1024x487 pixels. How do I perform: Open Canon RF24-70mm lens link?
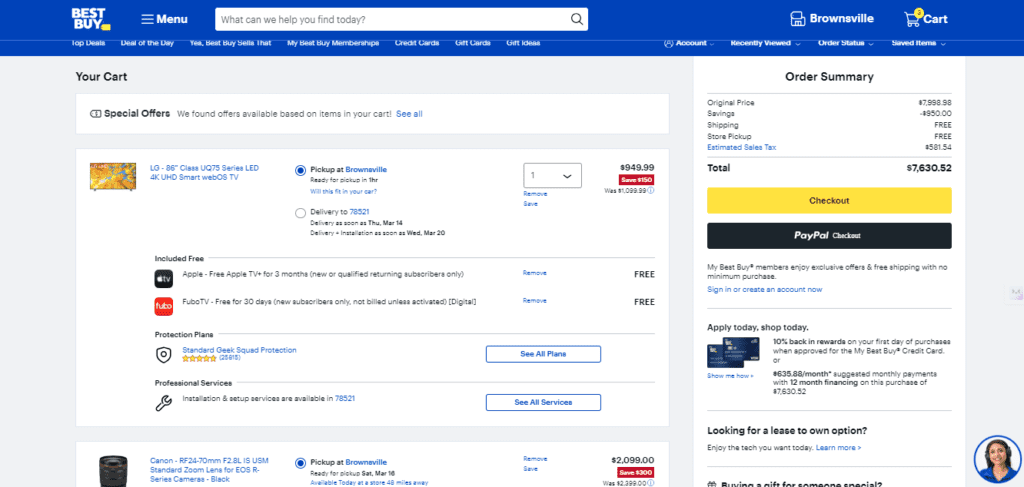pos(209,469)
